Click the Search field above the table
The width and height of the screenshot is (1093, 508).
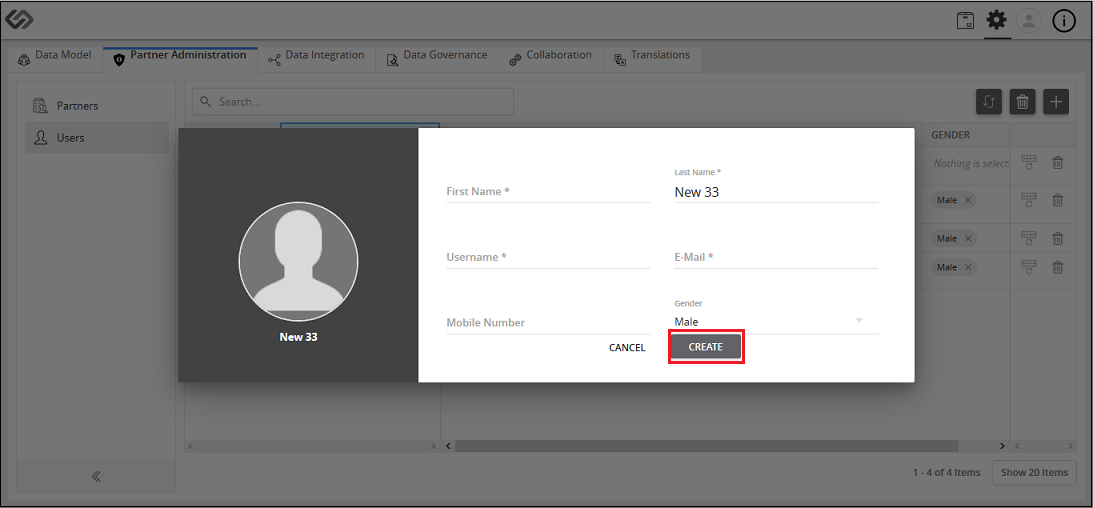coord(353,102)
